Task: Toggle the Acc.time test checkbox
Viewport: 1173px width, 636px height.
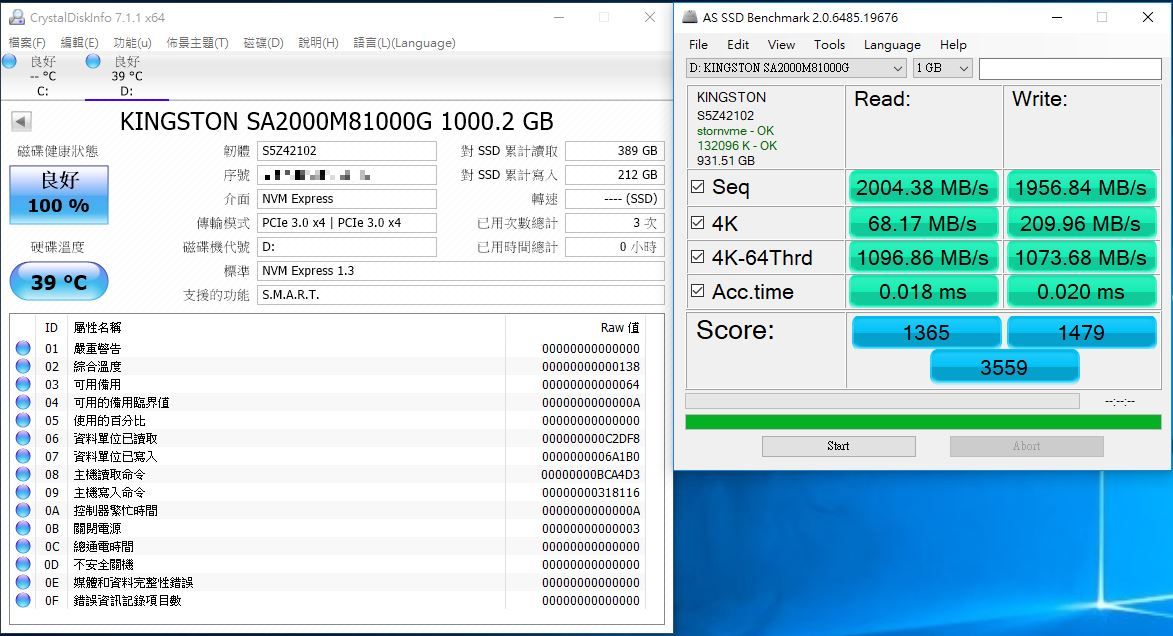Action: (697, 290)
